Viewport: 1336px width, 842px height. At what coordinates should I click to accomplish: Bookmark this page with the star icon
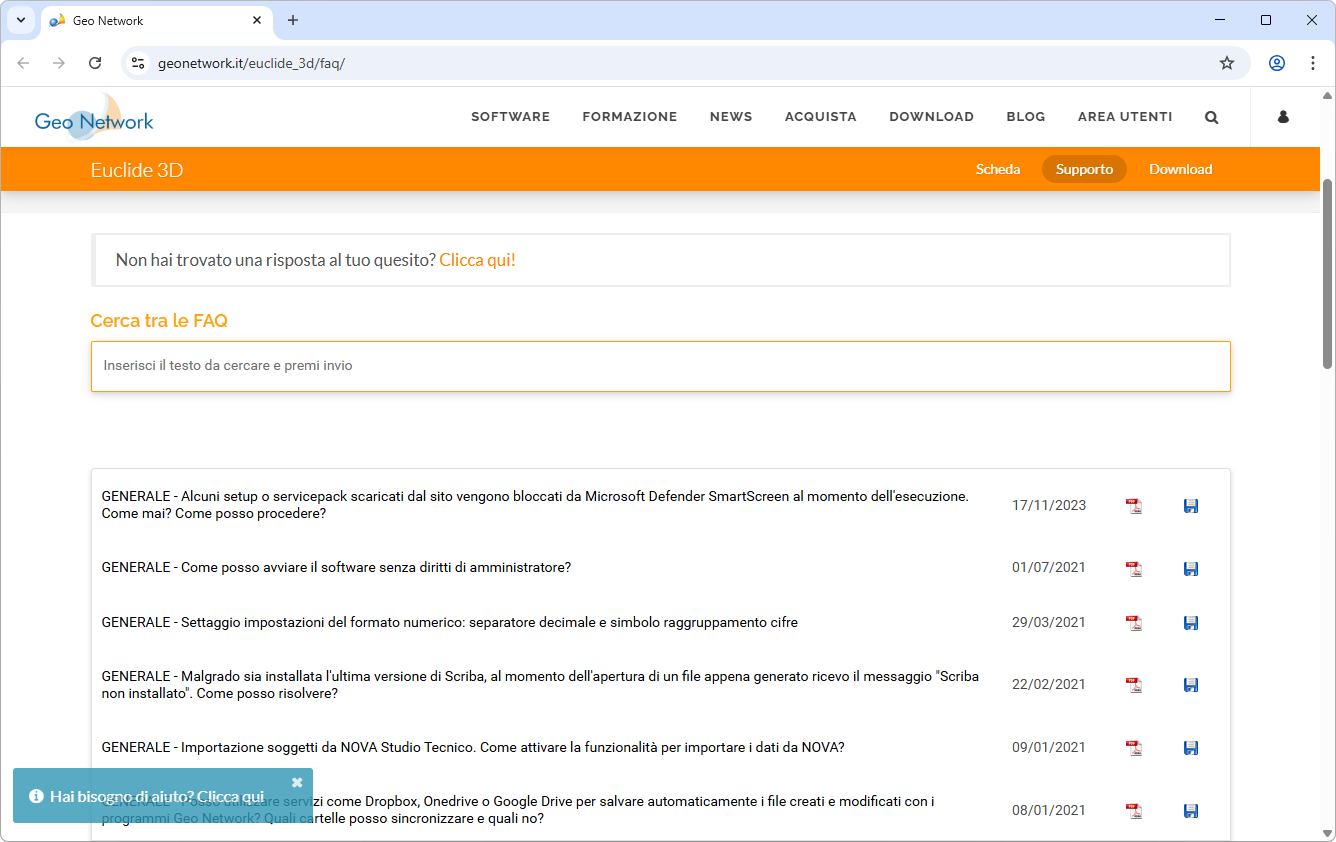point(1227,63)
